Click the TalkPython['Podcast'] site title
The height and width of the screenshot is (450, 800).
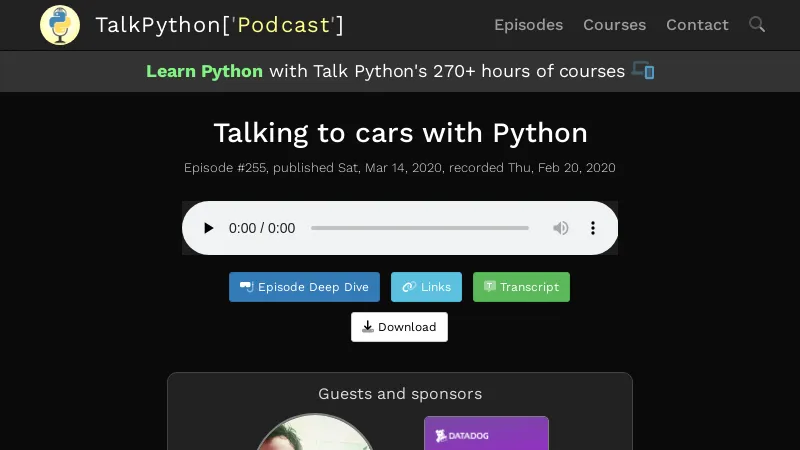click(x=219, y=25)
